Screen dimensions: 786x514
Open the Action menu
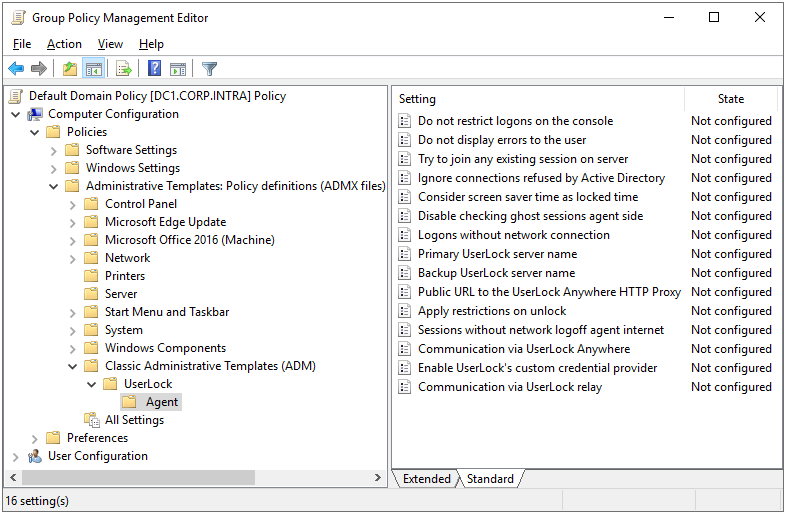[64, 44]
